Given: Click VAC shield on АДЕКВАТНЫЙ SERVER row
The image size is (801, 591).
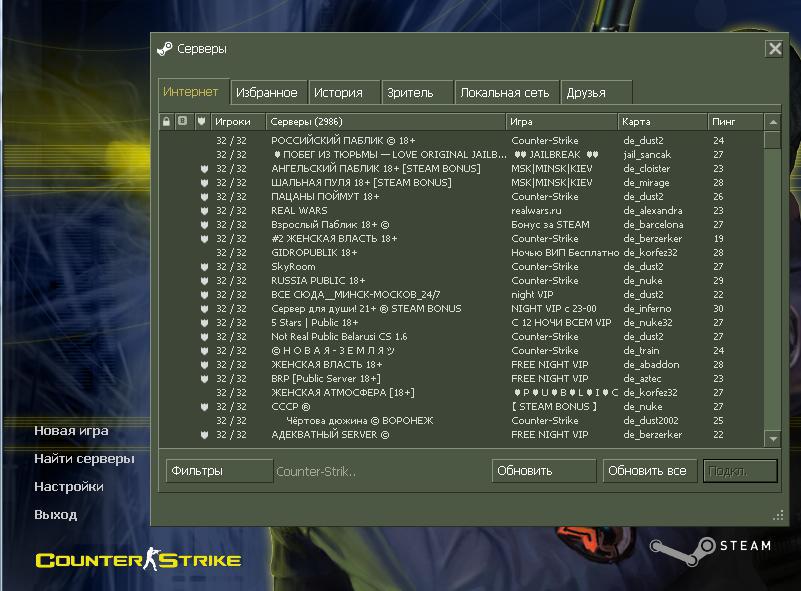Looking at the screenshot, I should tap(204, 435).
